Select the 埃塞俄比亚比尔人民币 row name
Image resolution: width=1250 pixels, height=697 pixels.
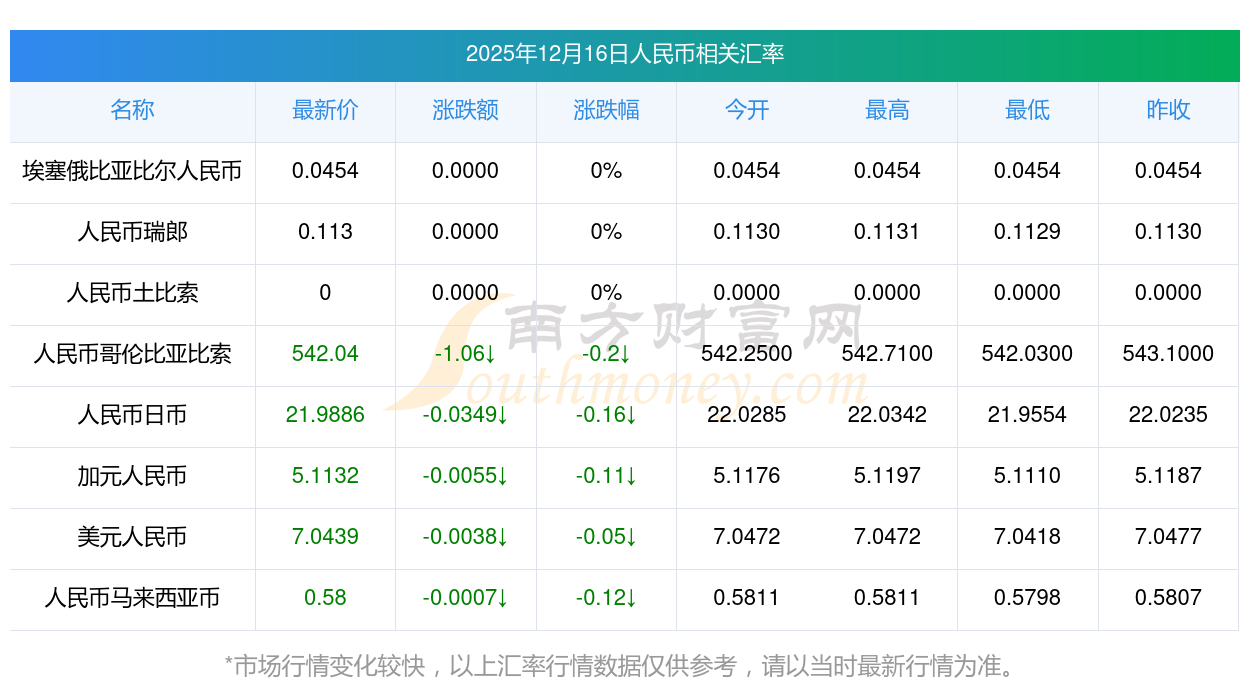132,171
